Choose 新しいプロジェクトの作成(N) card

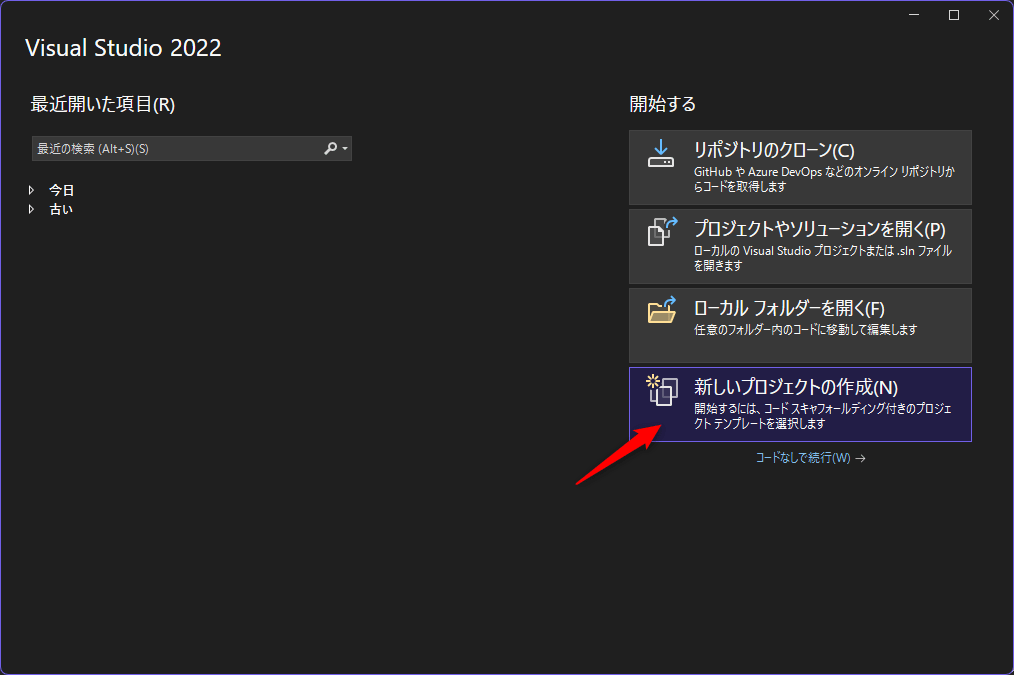coord(800,404)
